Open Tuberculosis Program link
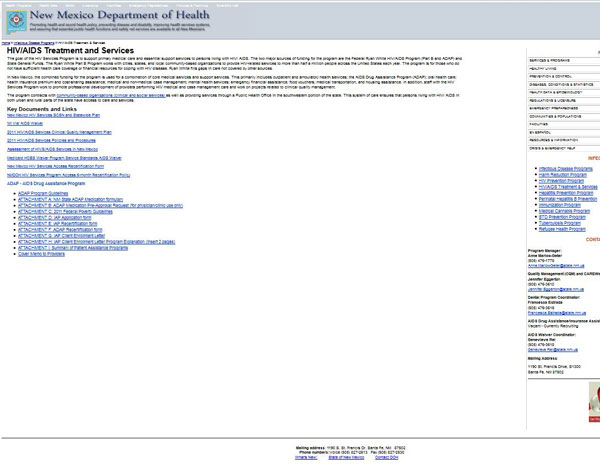This screenshot has height=464, width=600. (x=560, y=223)
